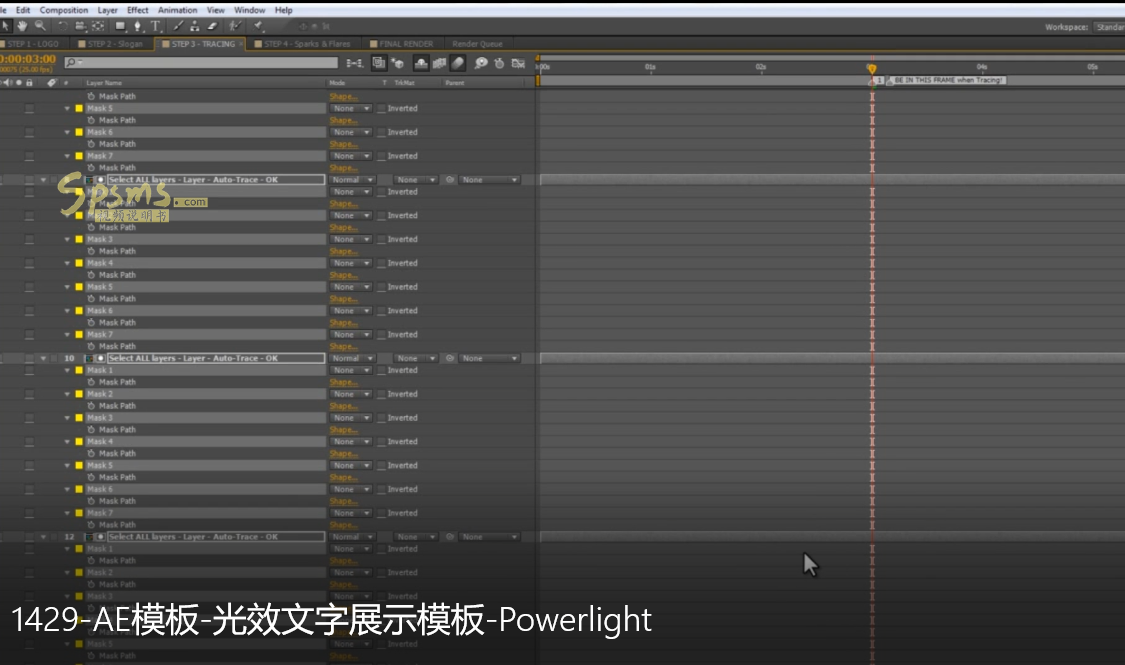Viewport: 1125px width, 665px height.
Task: Check Inverted for Mask 6 under layer 10
Action: click(382, 489)
